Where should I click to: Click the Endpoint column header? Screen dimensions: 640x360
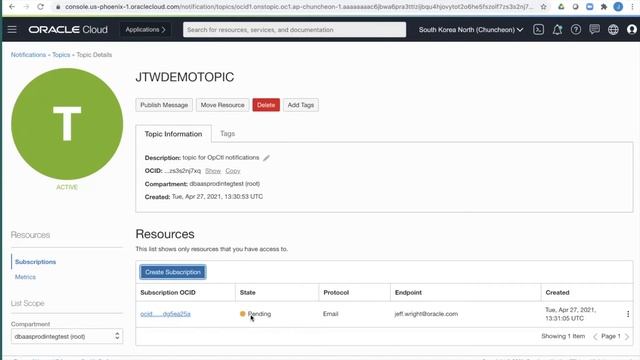coord(408,293)
